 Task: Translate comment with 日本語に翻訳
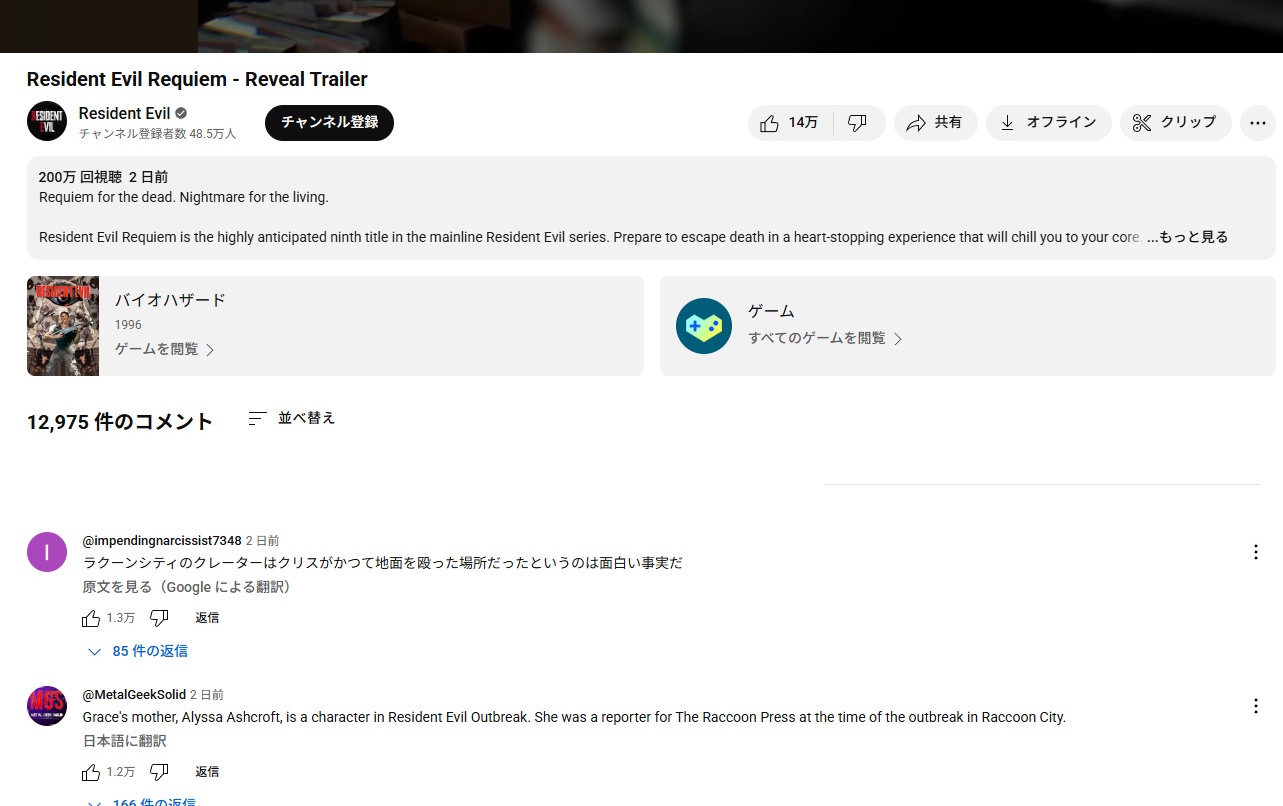pos(125,741)
